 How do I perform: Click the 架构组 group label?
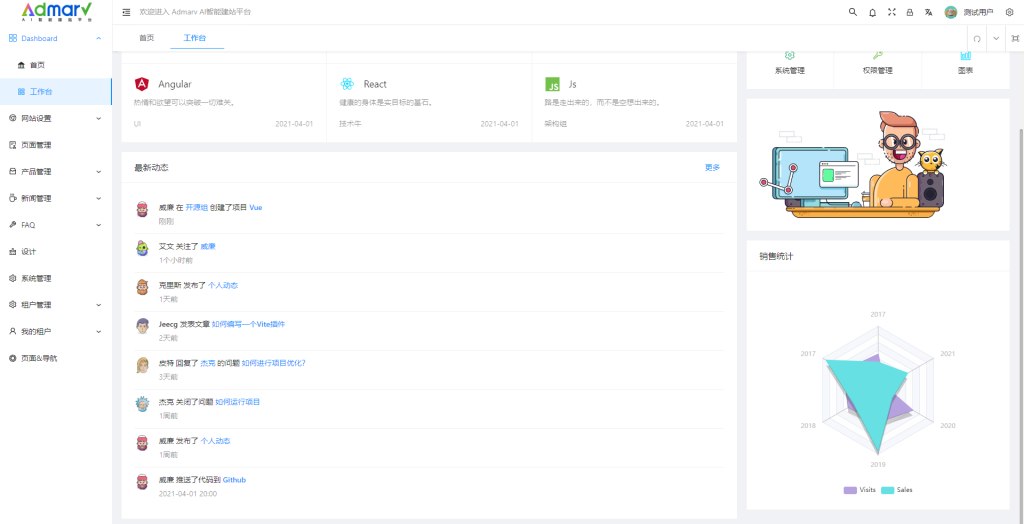[555, 123]
